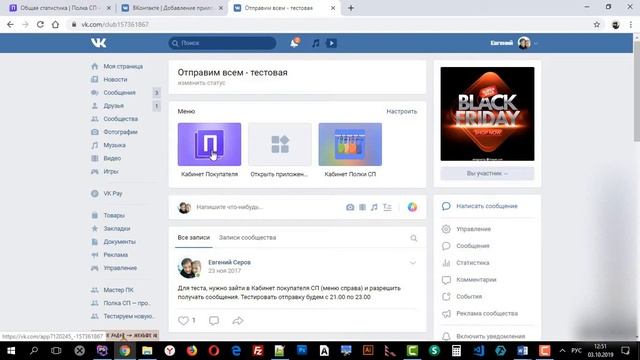Click the camera icon in post box
Image resolution: width=640 pixels, height=360 pixels.
350,207
